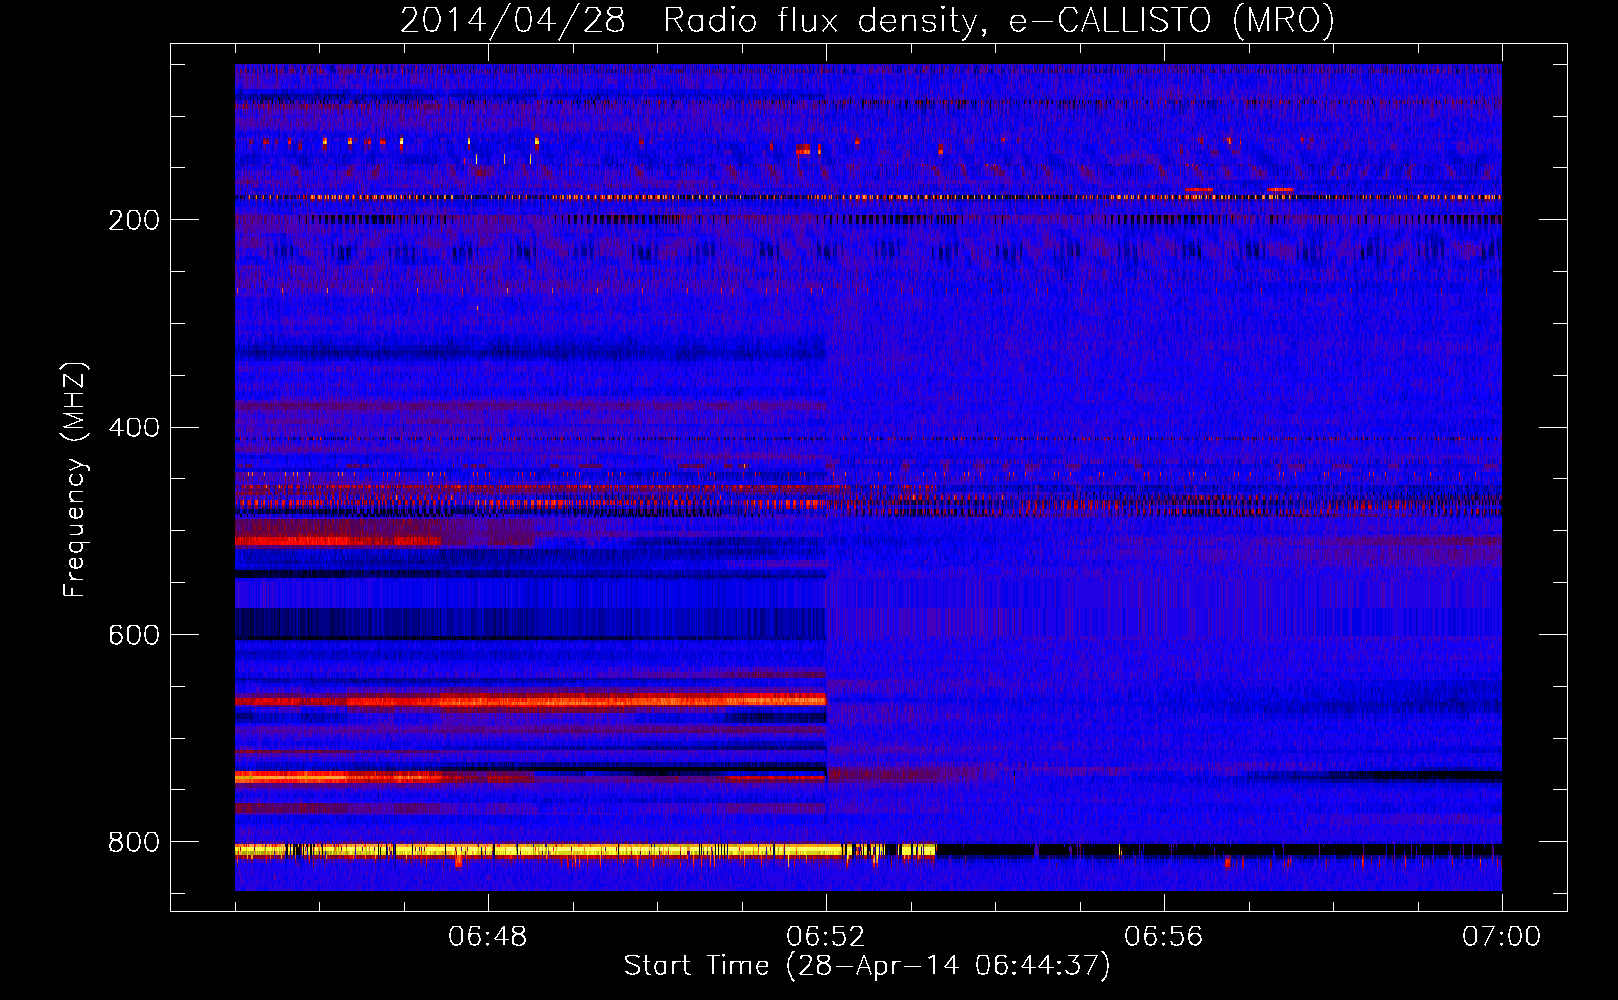
Task: Select the 'Start Time (28-Apr-14 06:44:37)' label
Action: point(867,966)
